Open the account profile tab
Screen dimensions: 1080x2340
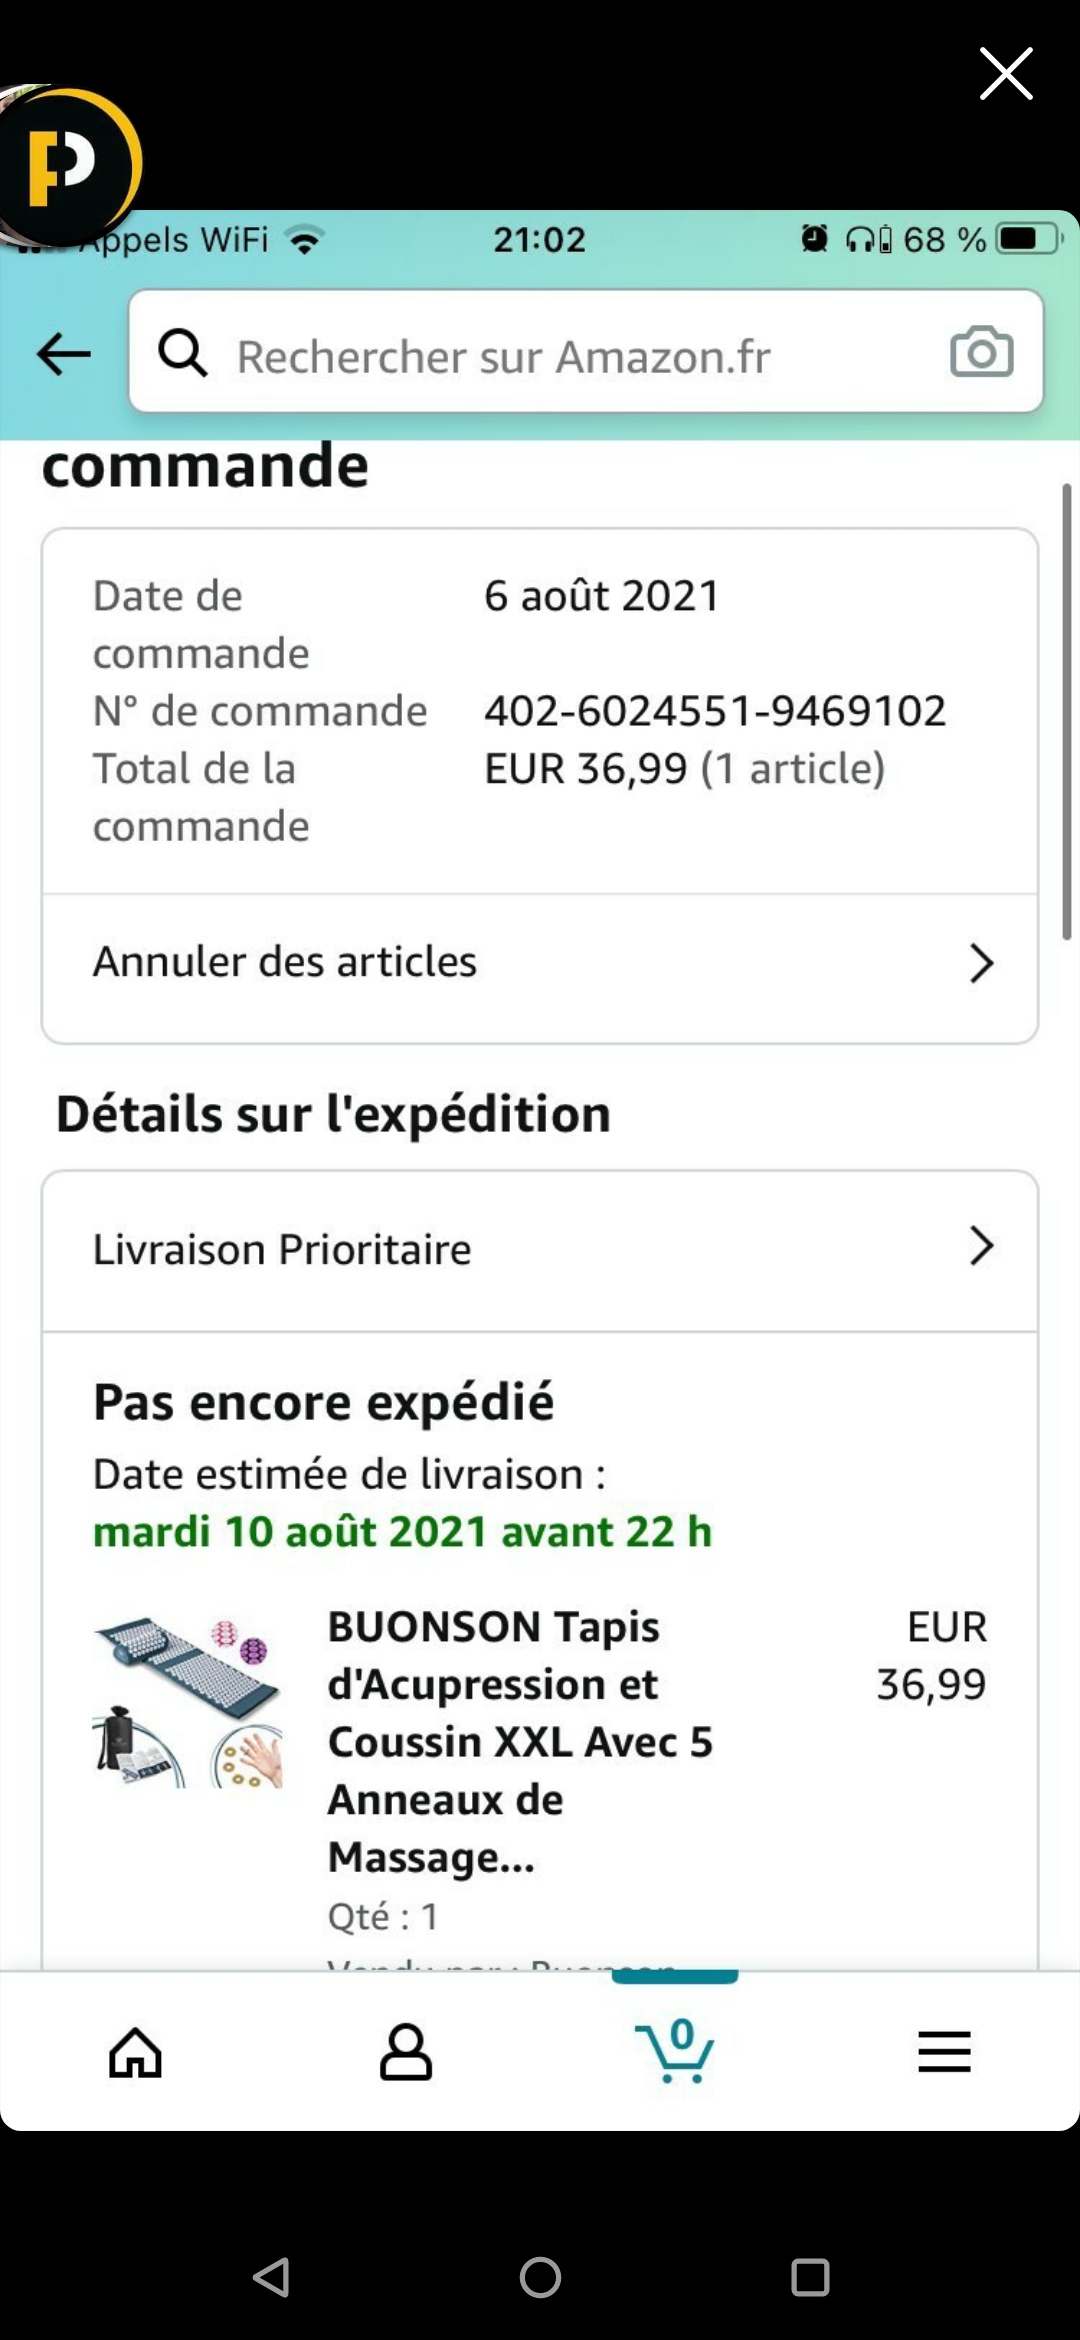pyautogui.click(x=405, y=2052)
